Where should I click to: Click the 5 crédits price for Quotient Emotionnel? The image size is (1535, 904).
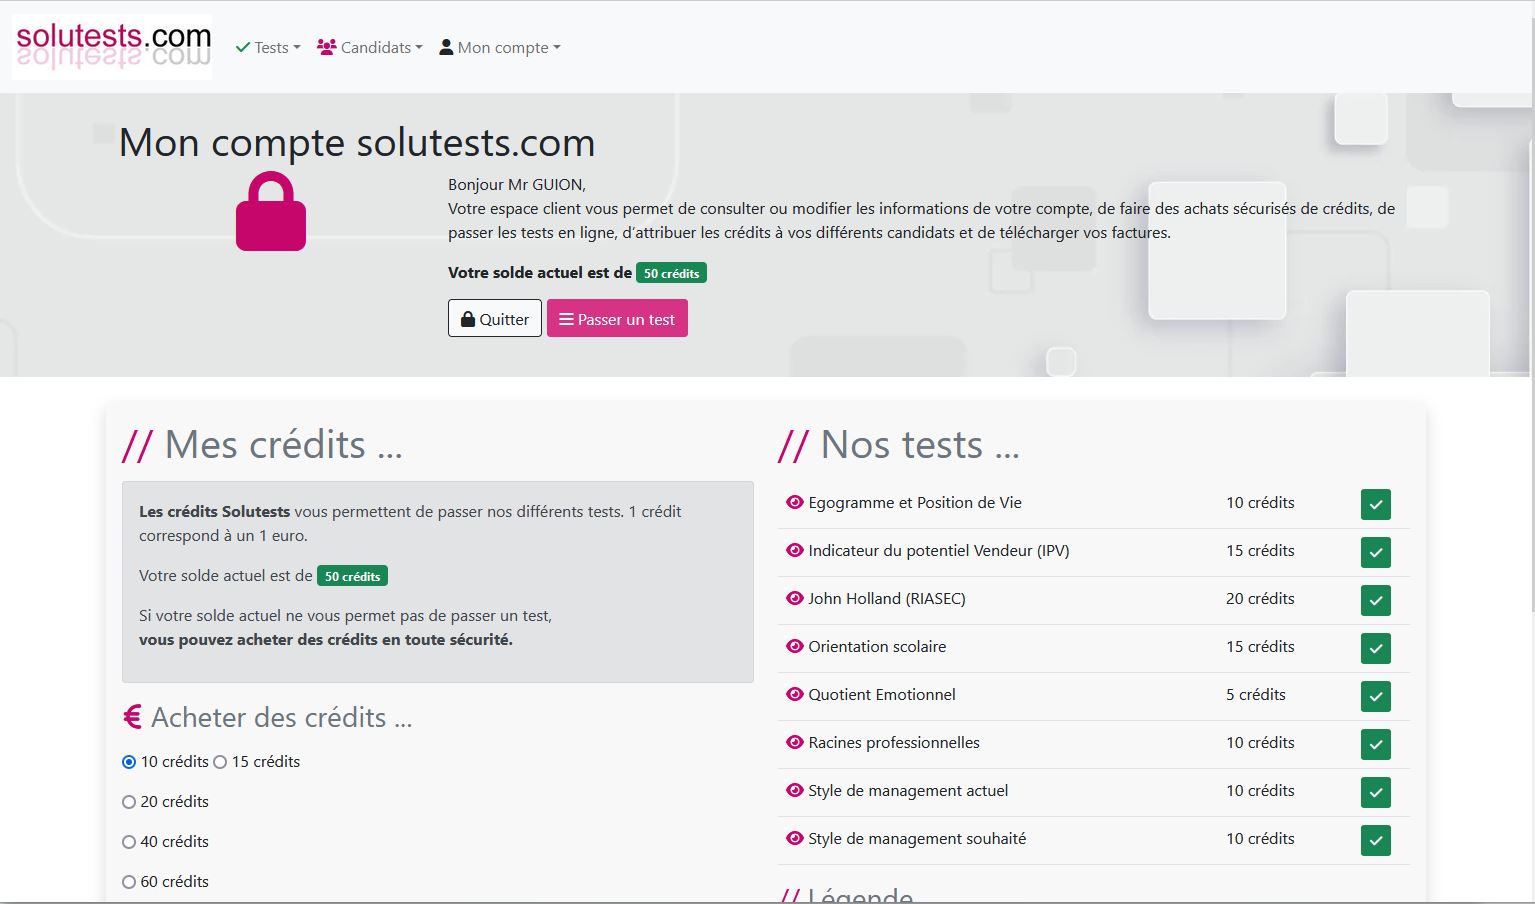click(1256, 694)
